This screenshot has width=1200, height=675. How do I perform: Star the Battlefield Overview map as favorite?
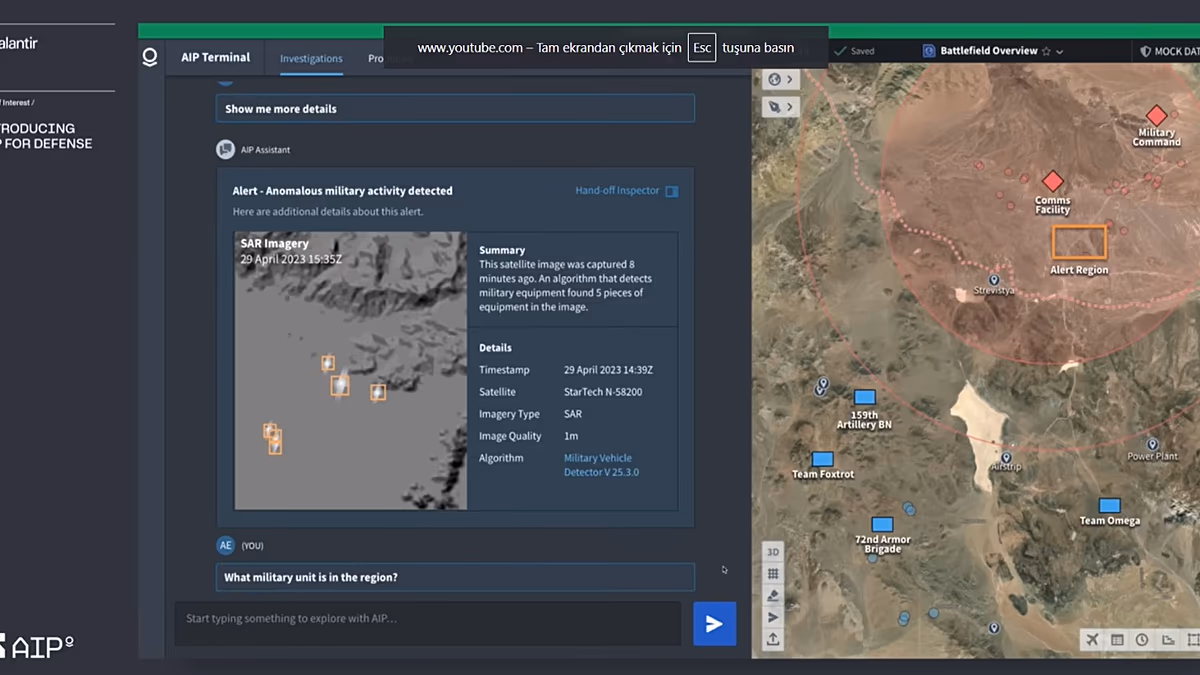click(x=1046, y=51)
